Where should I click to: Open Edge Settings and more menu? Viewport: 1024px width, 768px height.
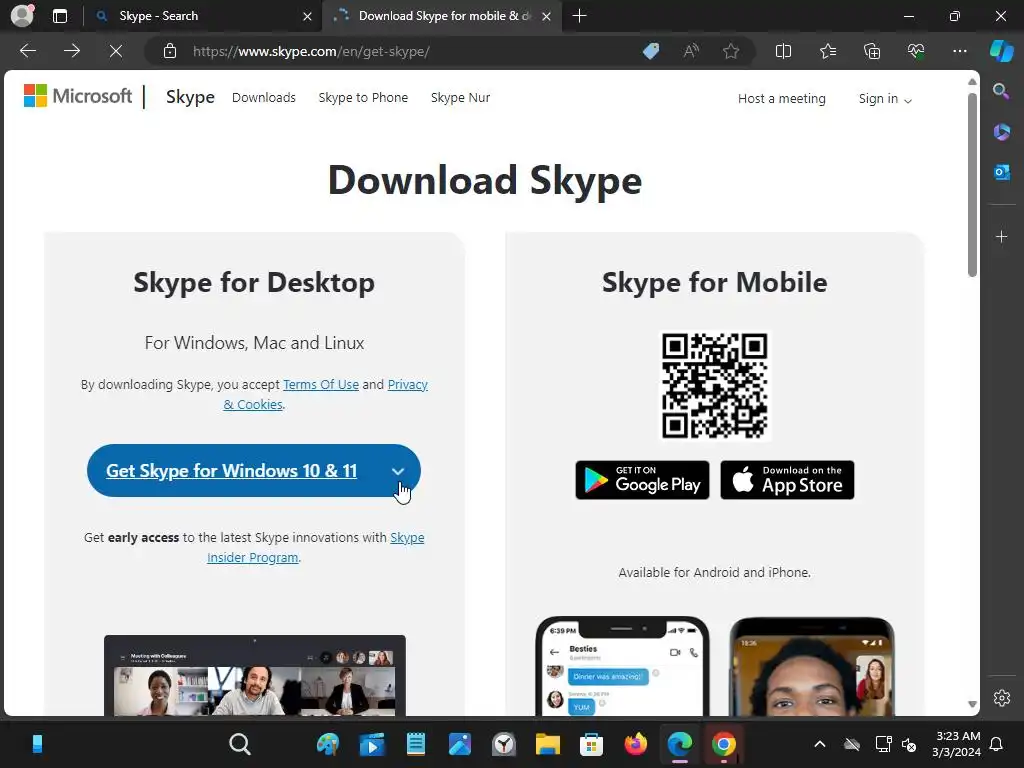pos(959,51)
